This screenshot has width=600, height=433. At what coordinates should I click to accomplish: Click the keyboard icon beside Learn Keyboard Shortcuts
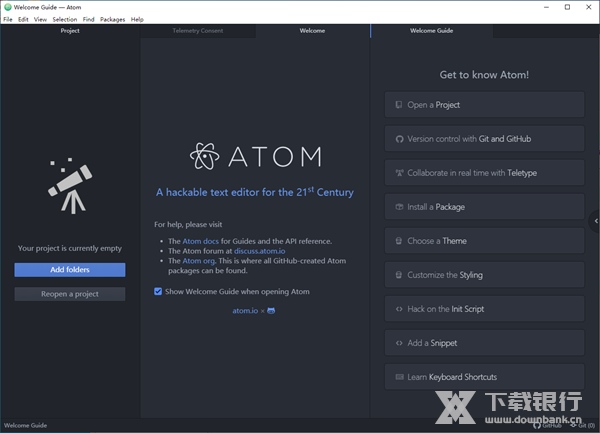(x=399, y=377)
